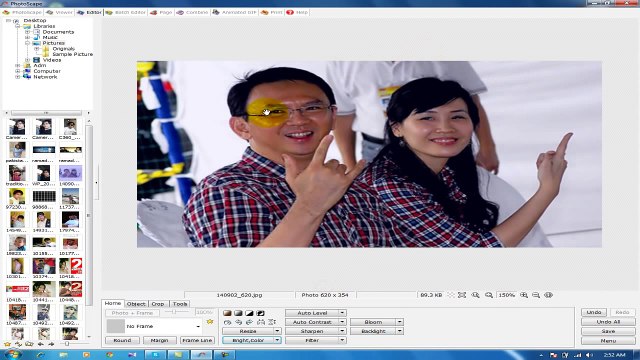Open the Auto Level dropdown arrow
The width and height of the screenshot is (640, 360).
coord(342,313)
